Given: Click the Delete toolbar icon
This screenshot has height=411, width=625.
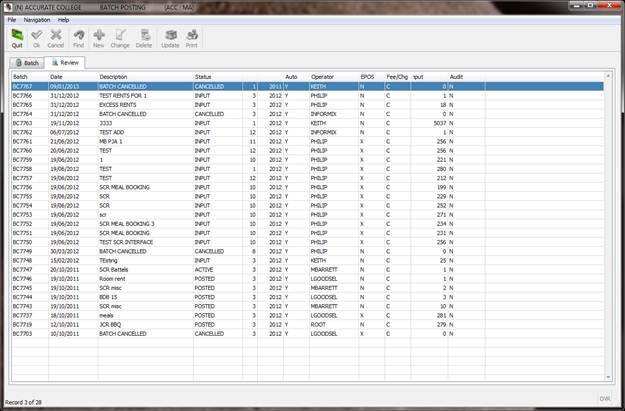Looking at the screenshot, I should tap(144, 37).
